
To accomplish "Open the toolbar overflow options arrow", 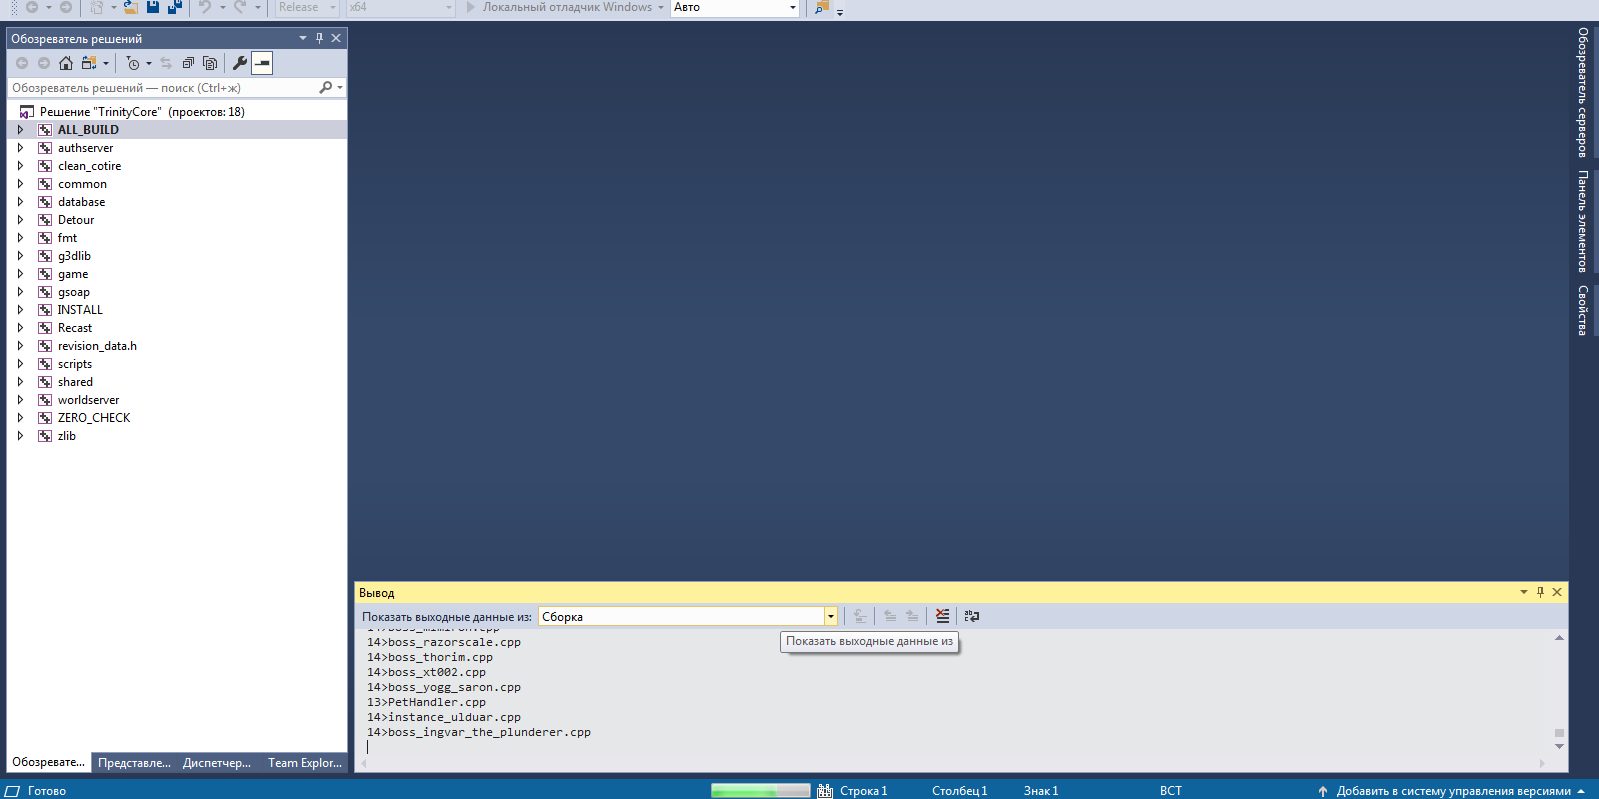I will 840,12.
